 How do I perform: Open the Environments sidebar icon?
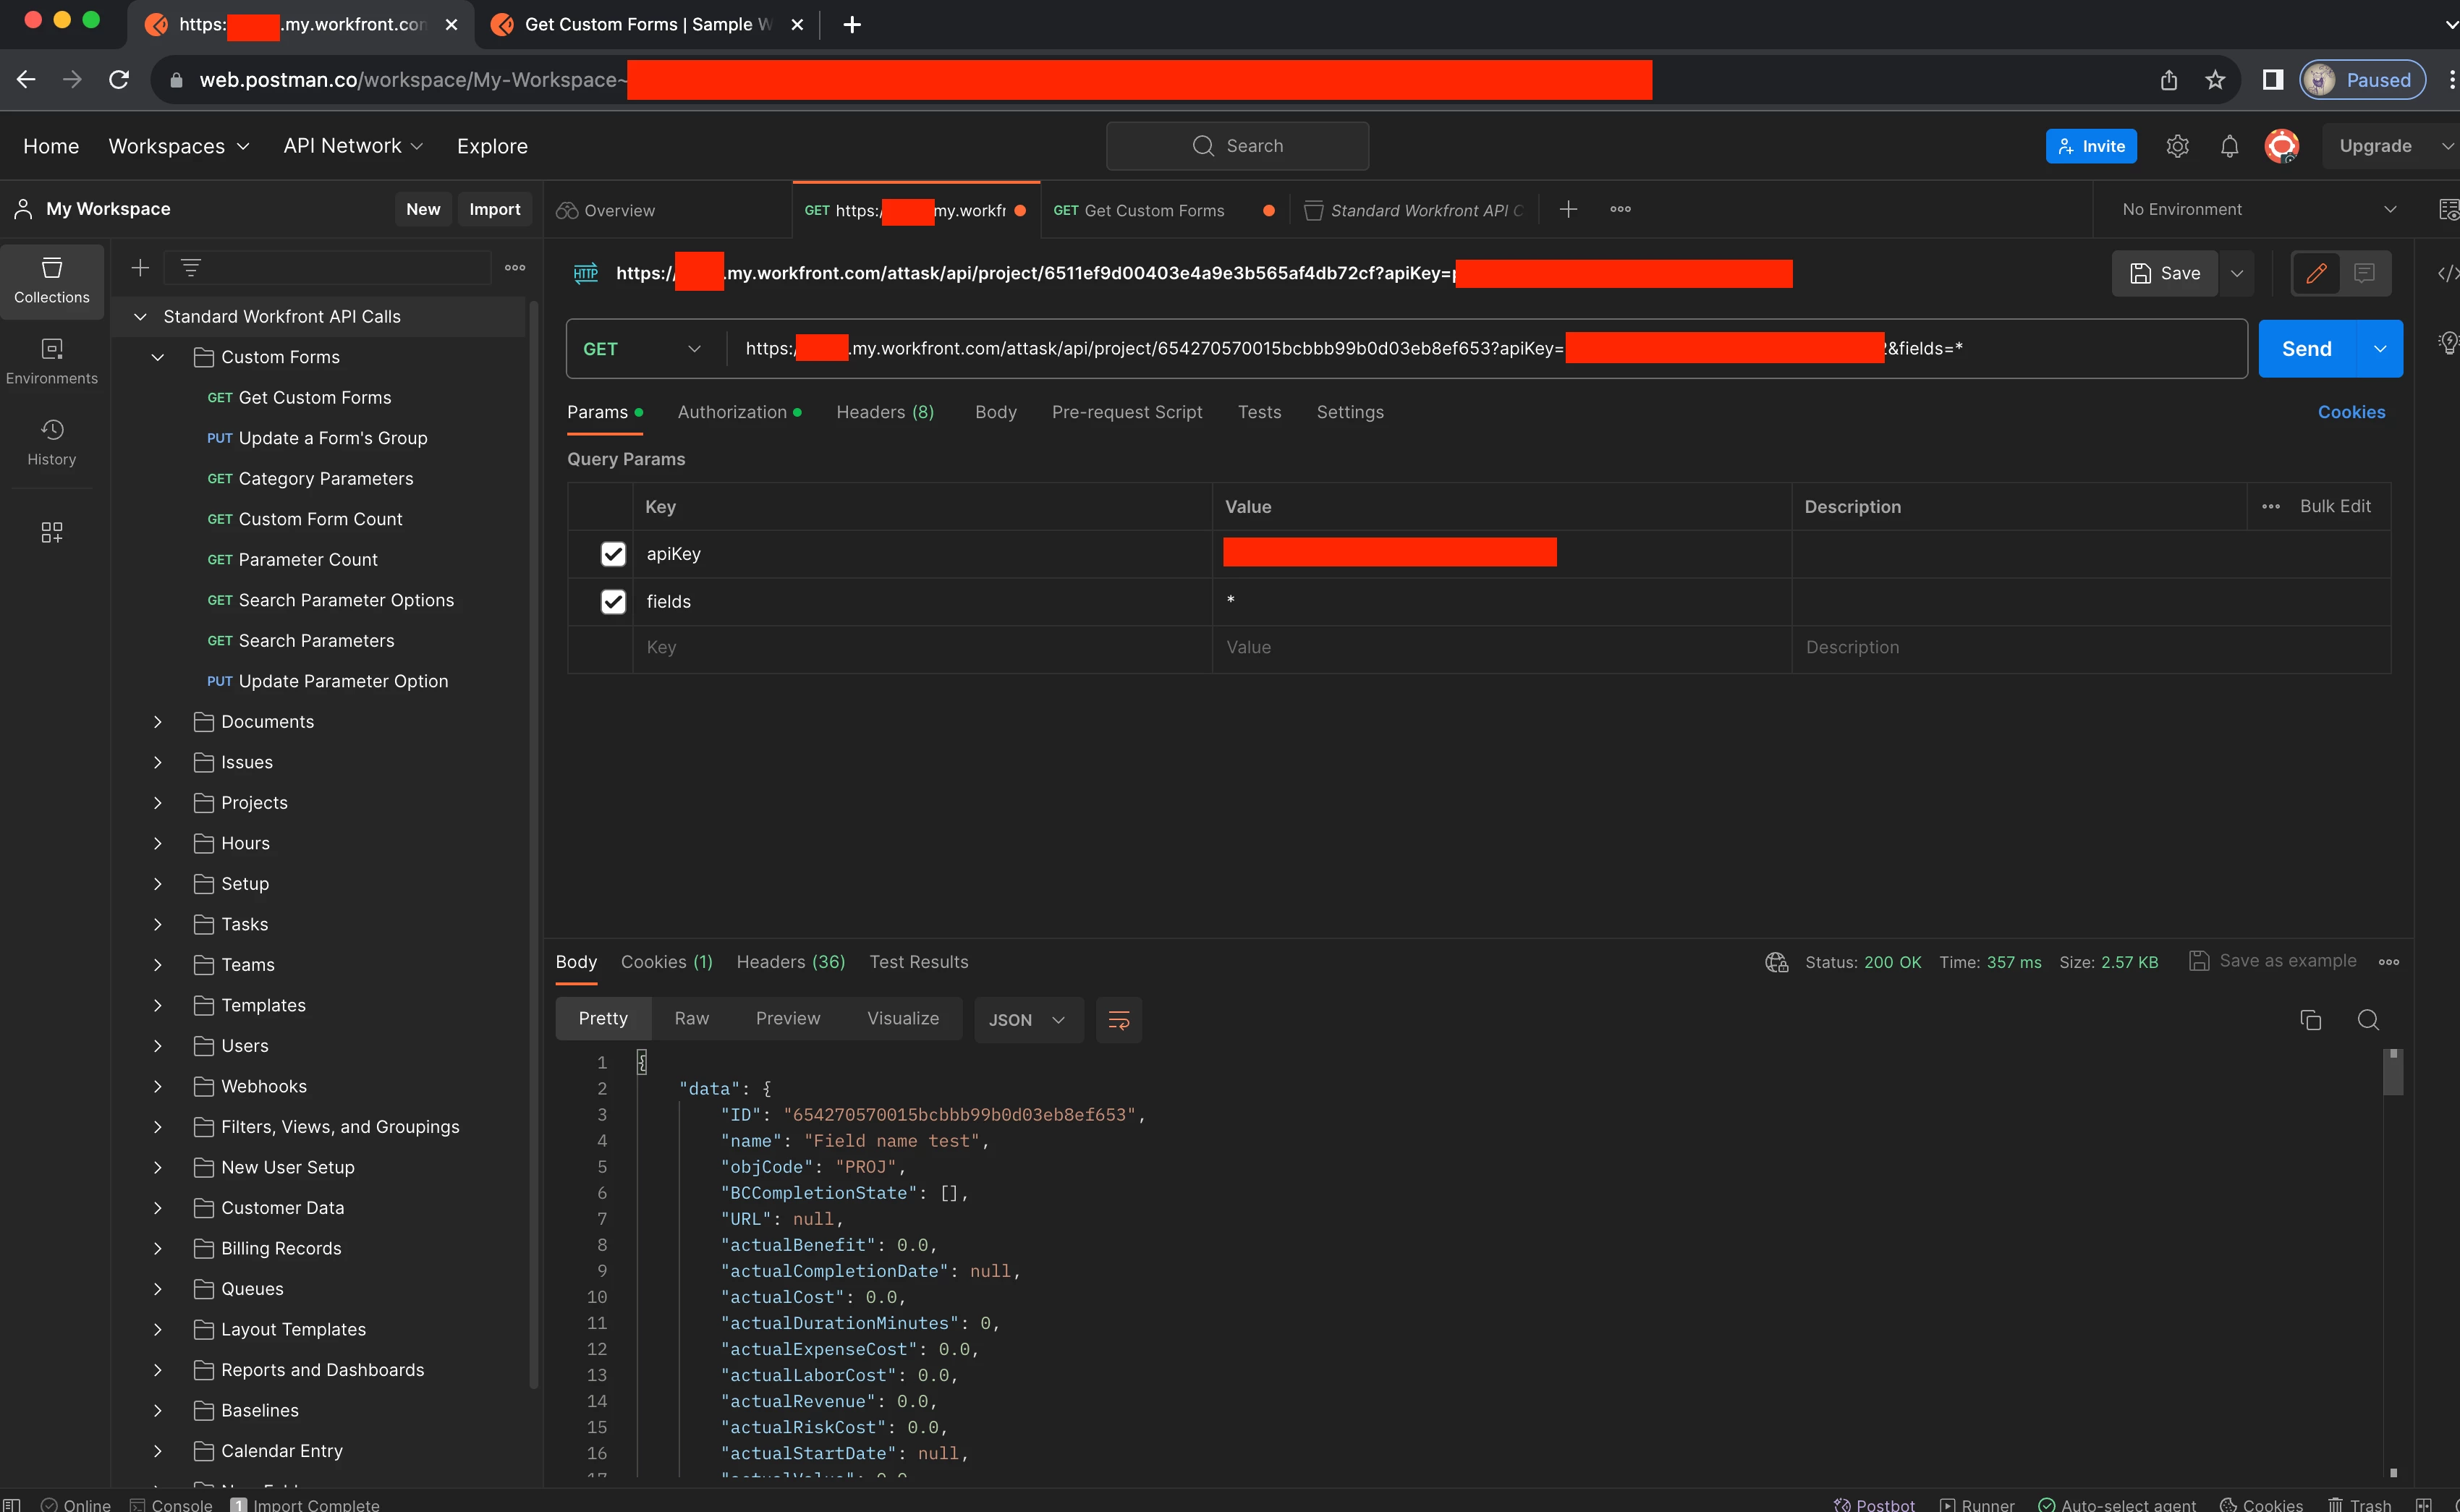(51, 361)
